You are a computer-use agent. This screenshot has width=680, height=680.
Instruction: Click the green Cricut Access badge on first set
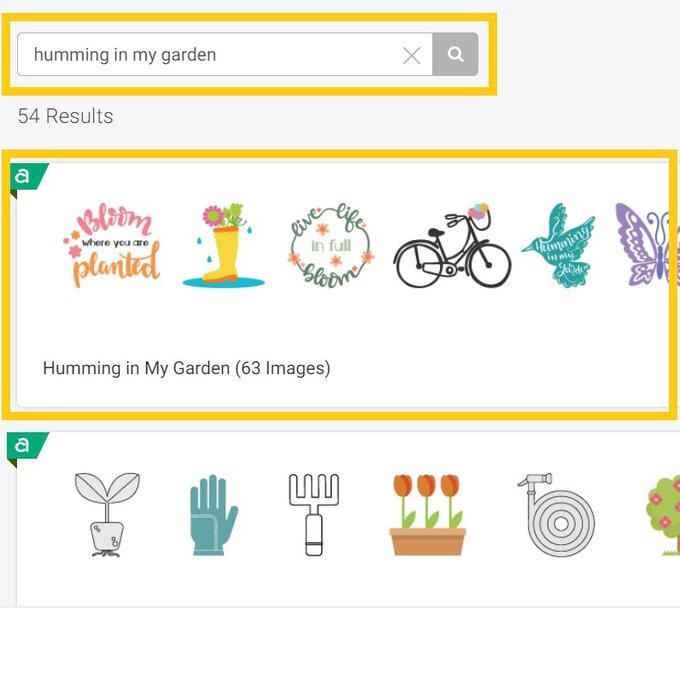pyautogui.click(x=24, y=176)
